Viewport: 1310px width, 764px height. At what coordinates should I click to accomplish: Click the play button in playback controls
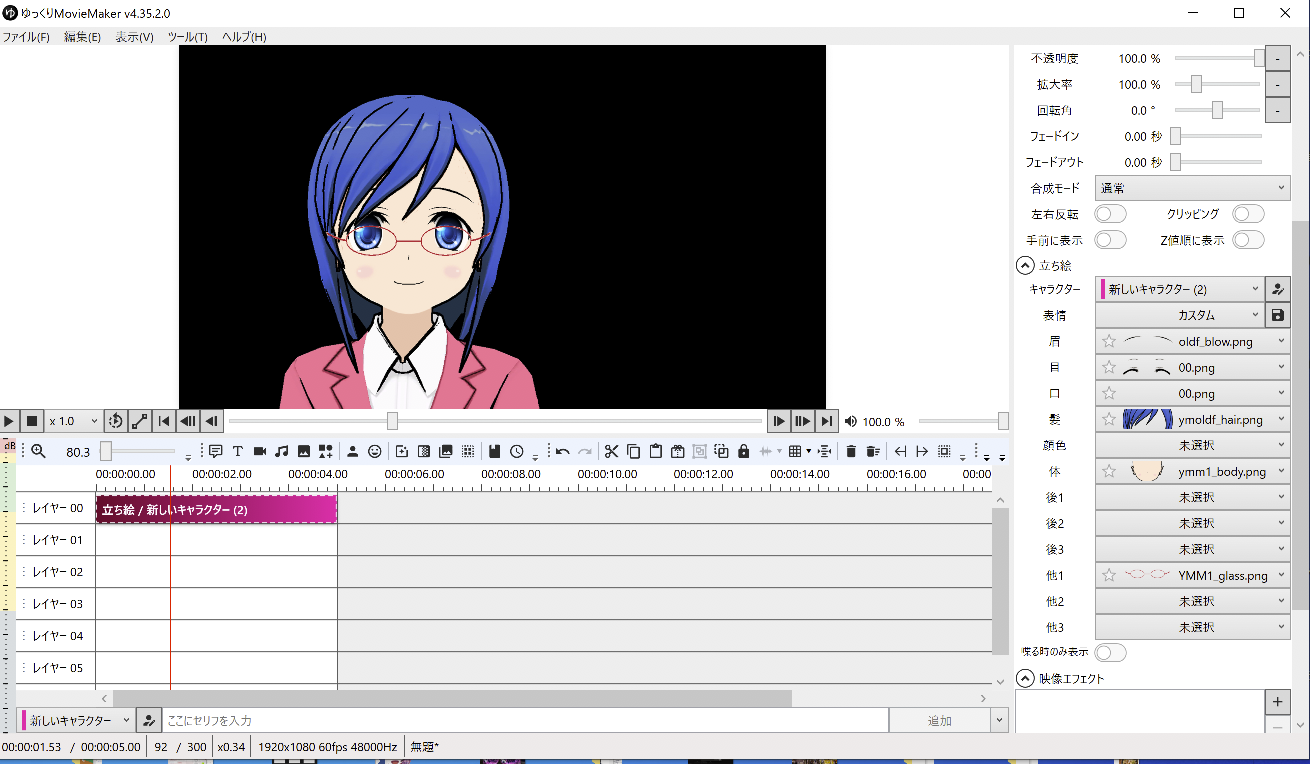click(8, 421)
